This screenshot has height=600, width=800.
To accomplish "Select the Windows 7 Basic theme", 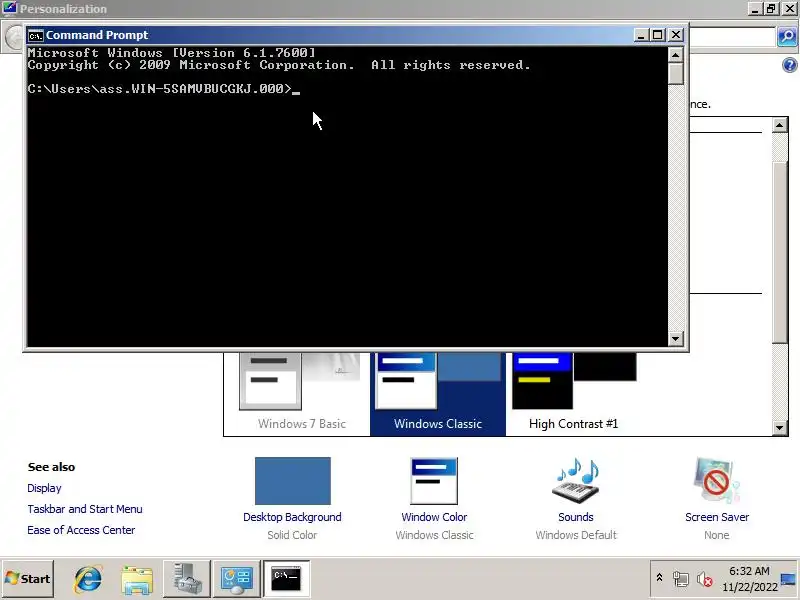I will (302, 394).
